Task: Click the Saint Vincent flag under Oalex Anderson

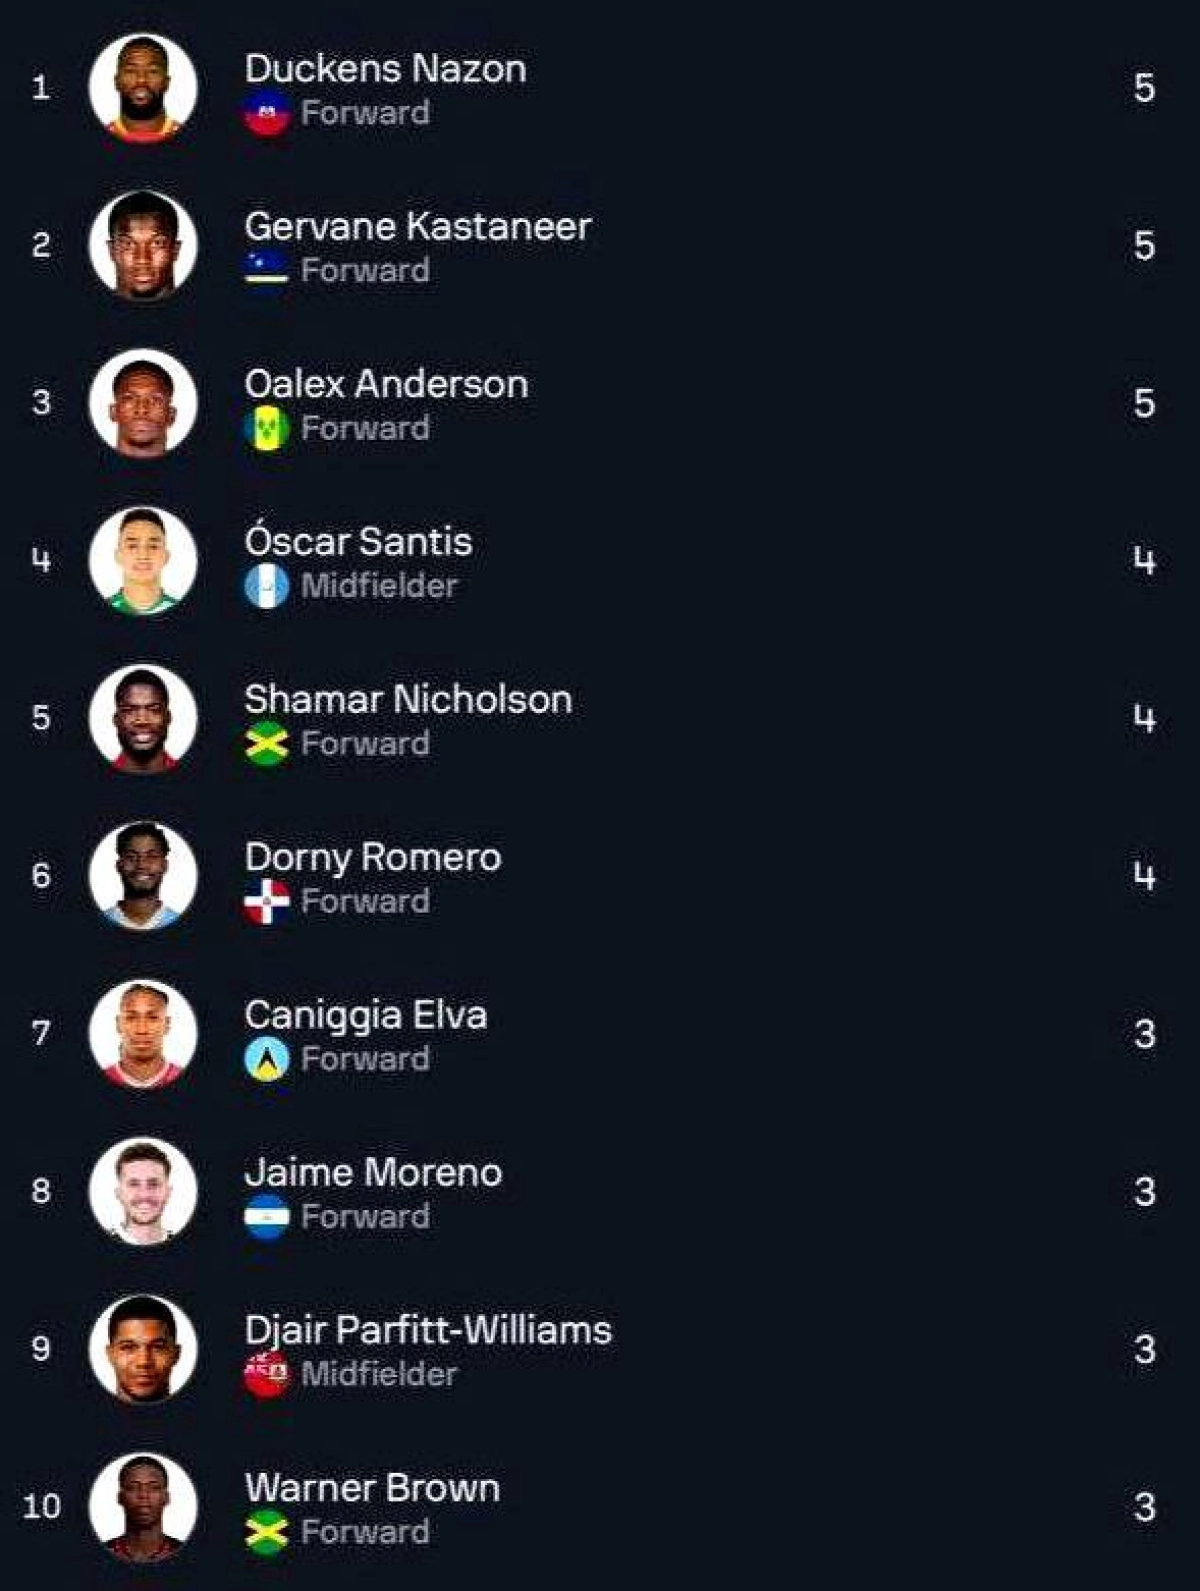Action: click(x=267, y=429)
